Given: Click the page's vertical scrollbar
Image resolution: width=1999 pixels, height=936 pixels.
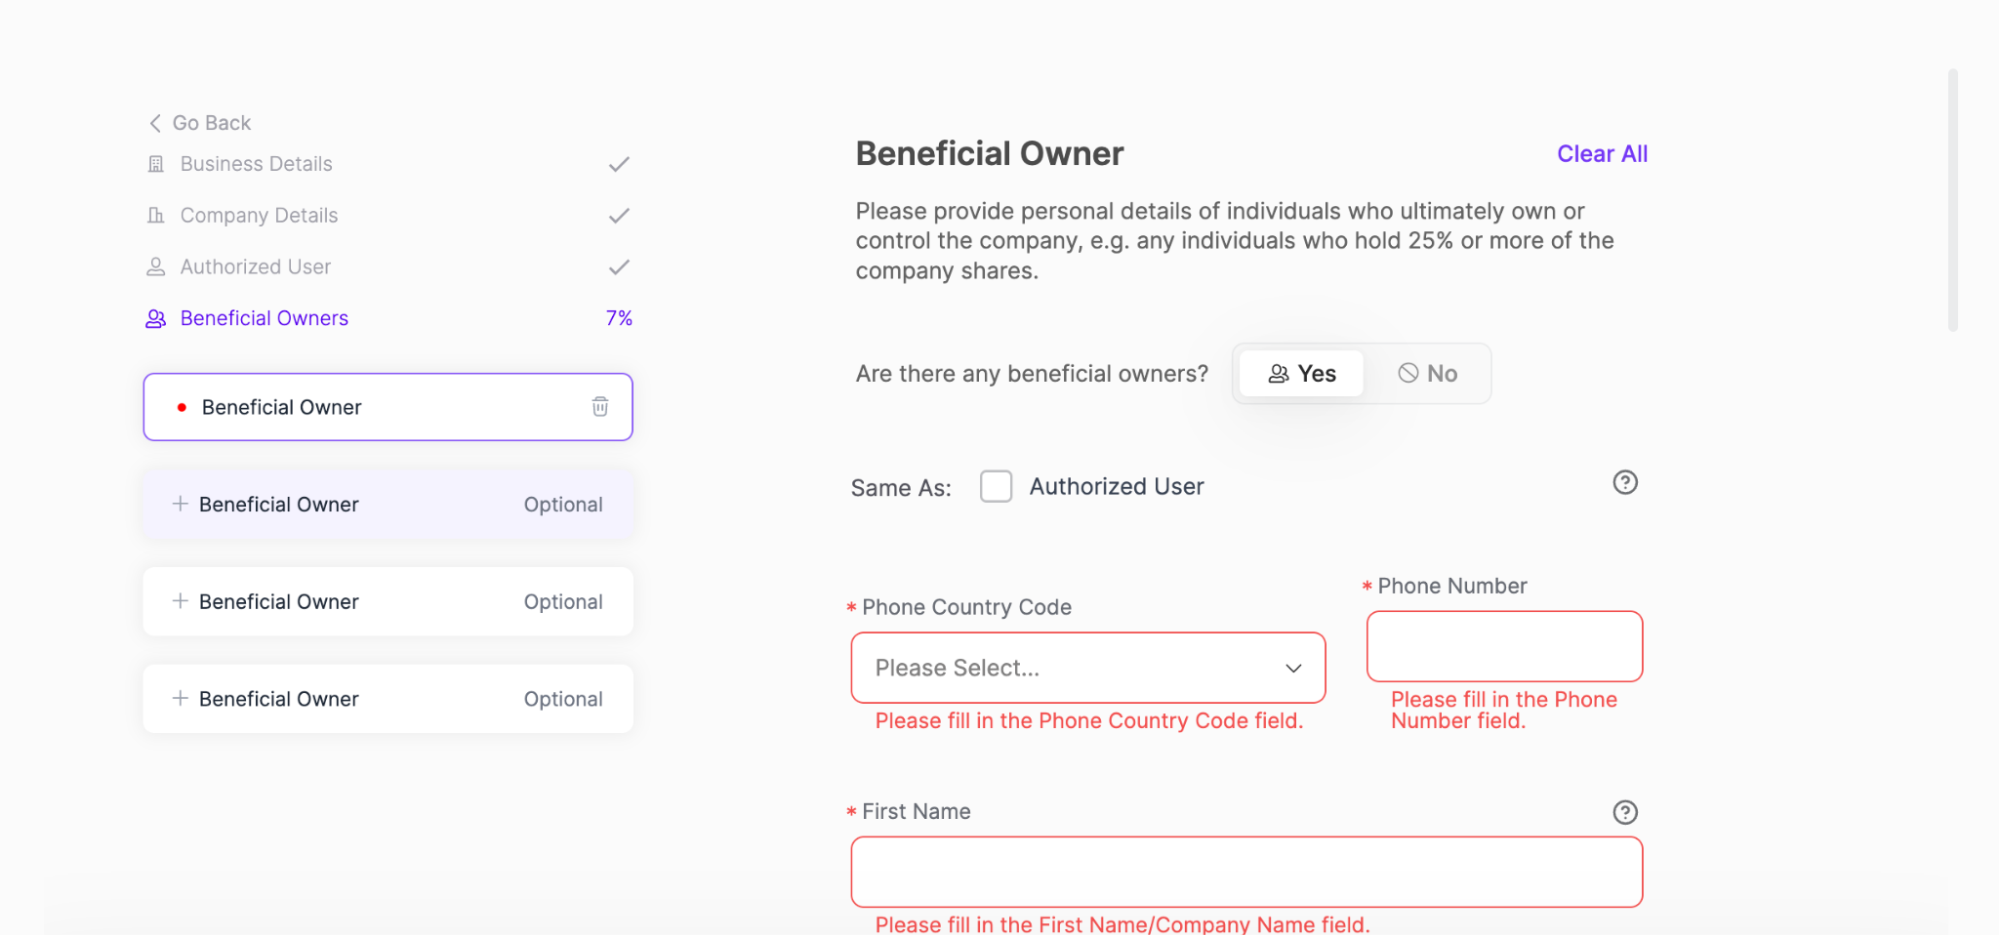Looking at the screenshot, I should coord(1952,200).
